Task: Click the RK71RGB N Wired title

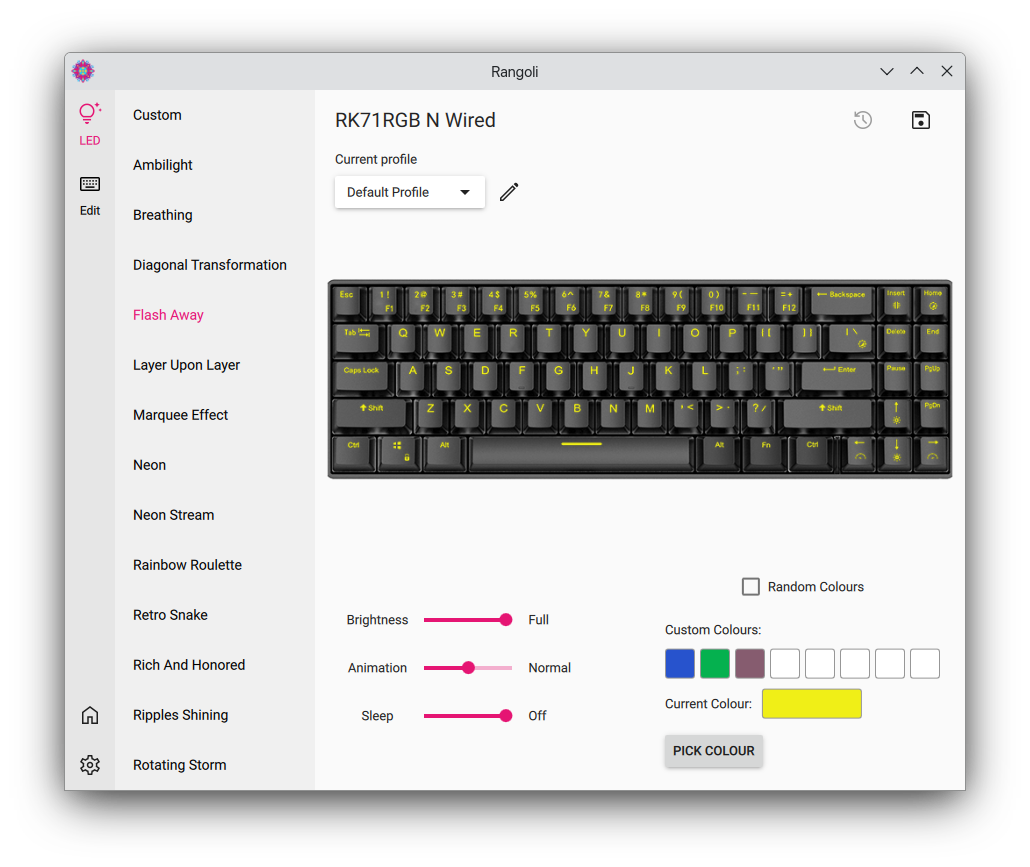Action: (x=415, y=120)
